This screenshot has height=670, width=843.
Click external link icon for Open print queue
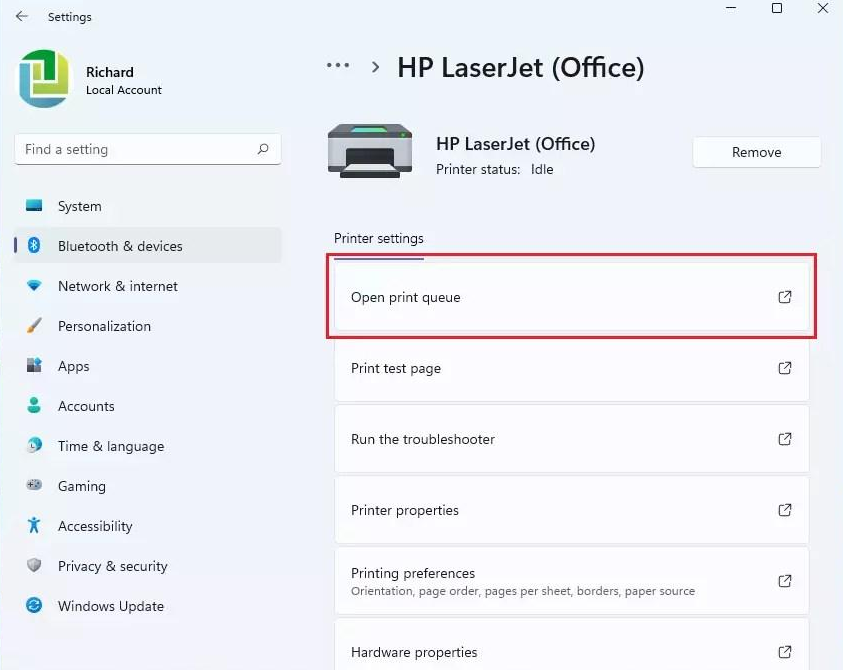point(785,297)
